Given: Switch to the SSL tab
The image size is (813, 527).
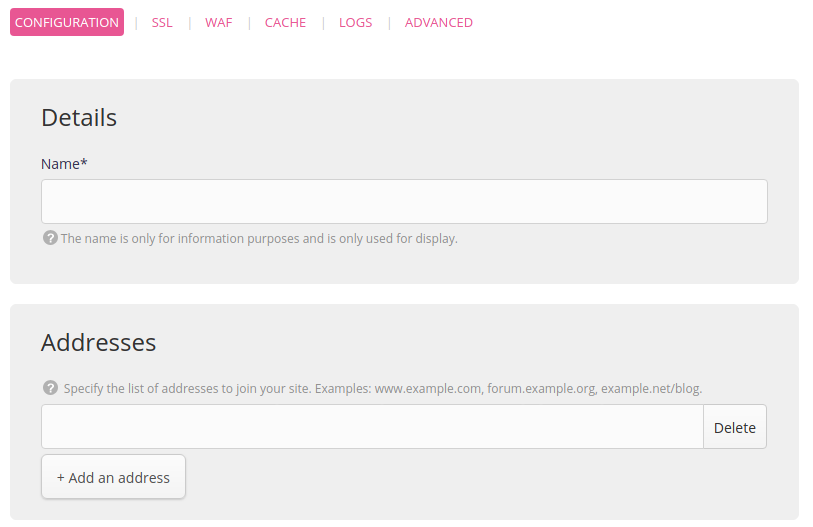Looking at the screenshot, I should [x=162, y=22].
